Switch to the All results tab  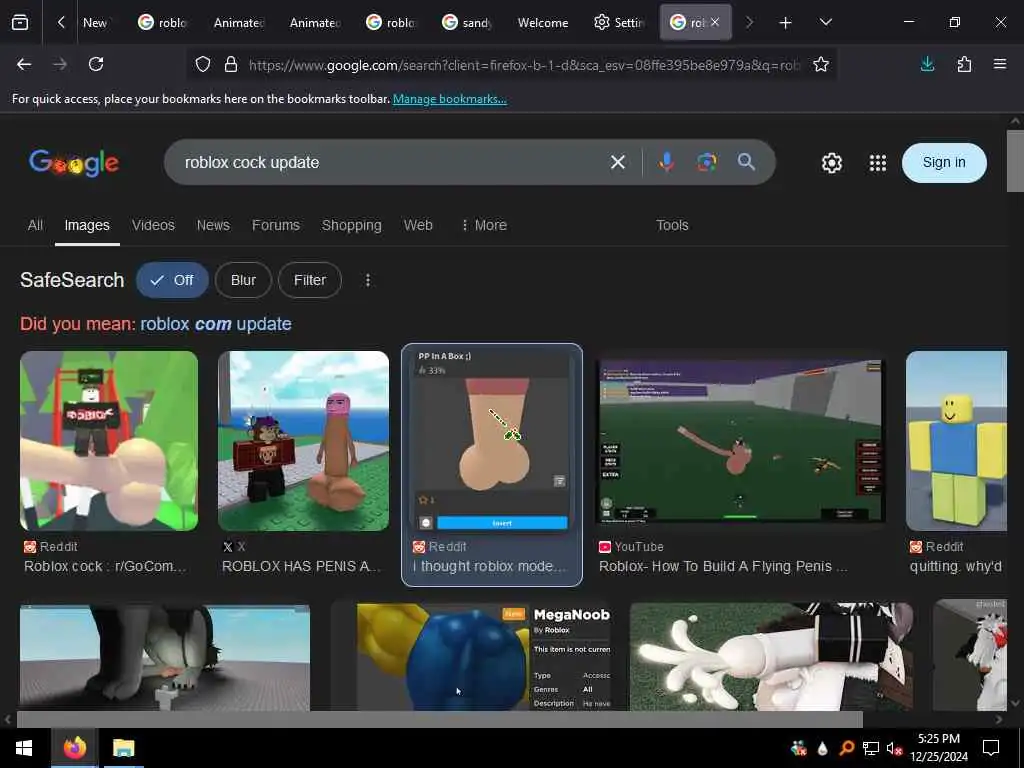35,225
